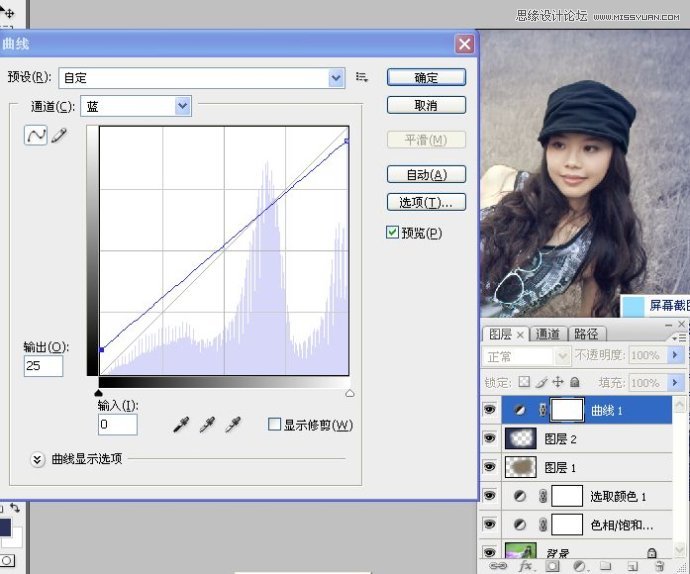This screenshot has width=690, height=574.
Task: Switch to the 路径 paths tab
Action: [587, 334]
